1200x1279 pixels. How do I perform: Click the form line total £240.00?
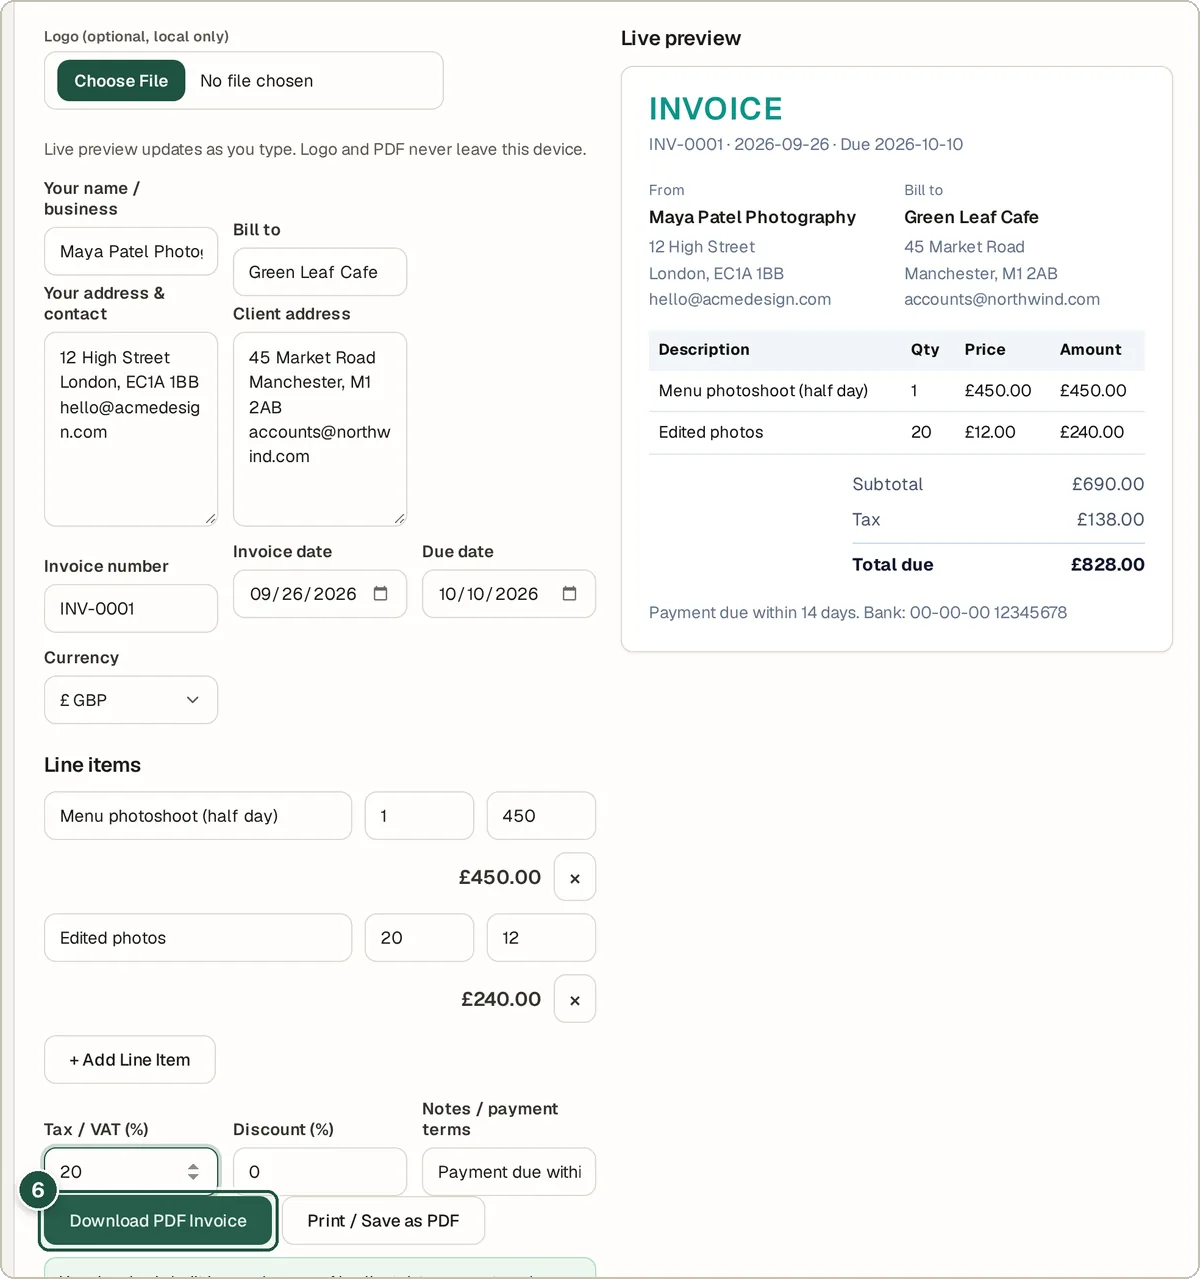pyautogui.click(x=501, y=999)
